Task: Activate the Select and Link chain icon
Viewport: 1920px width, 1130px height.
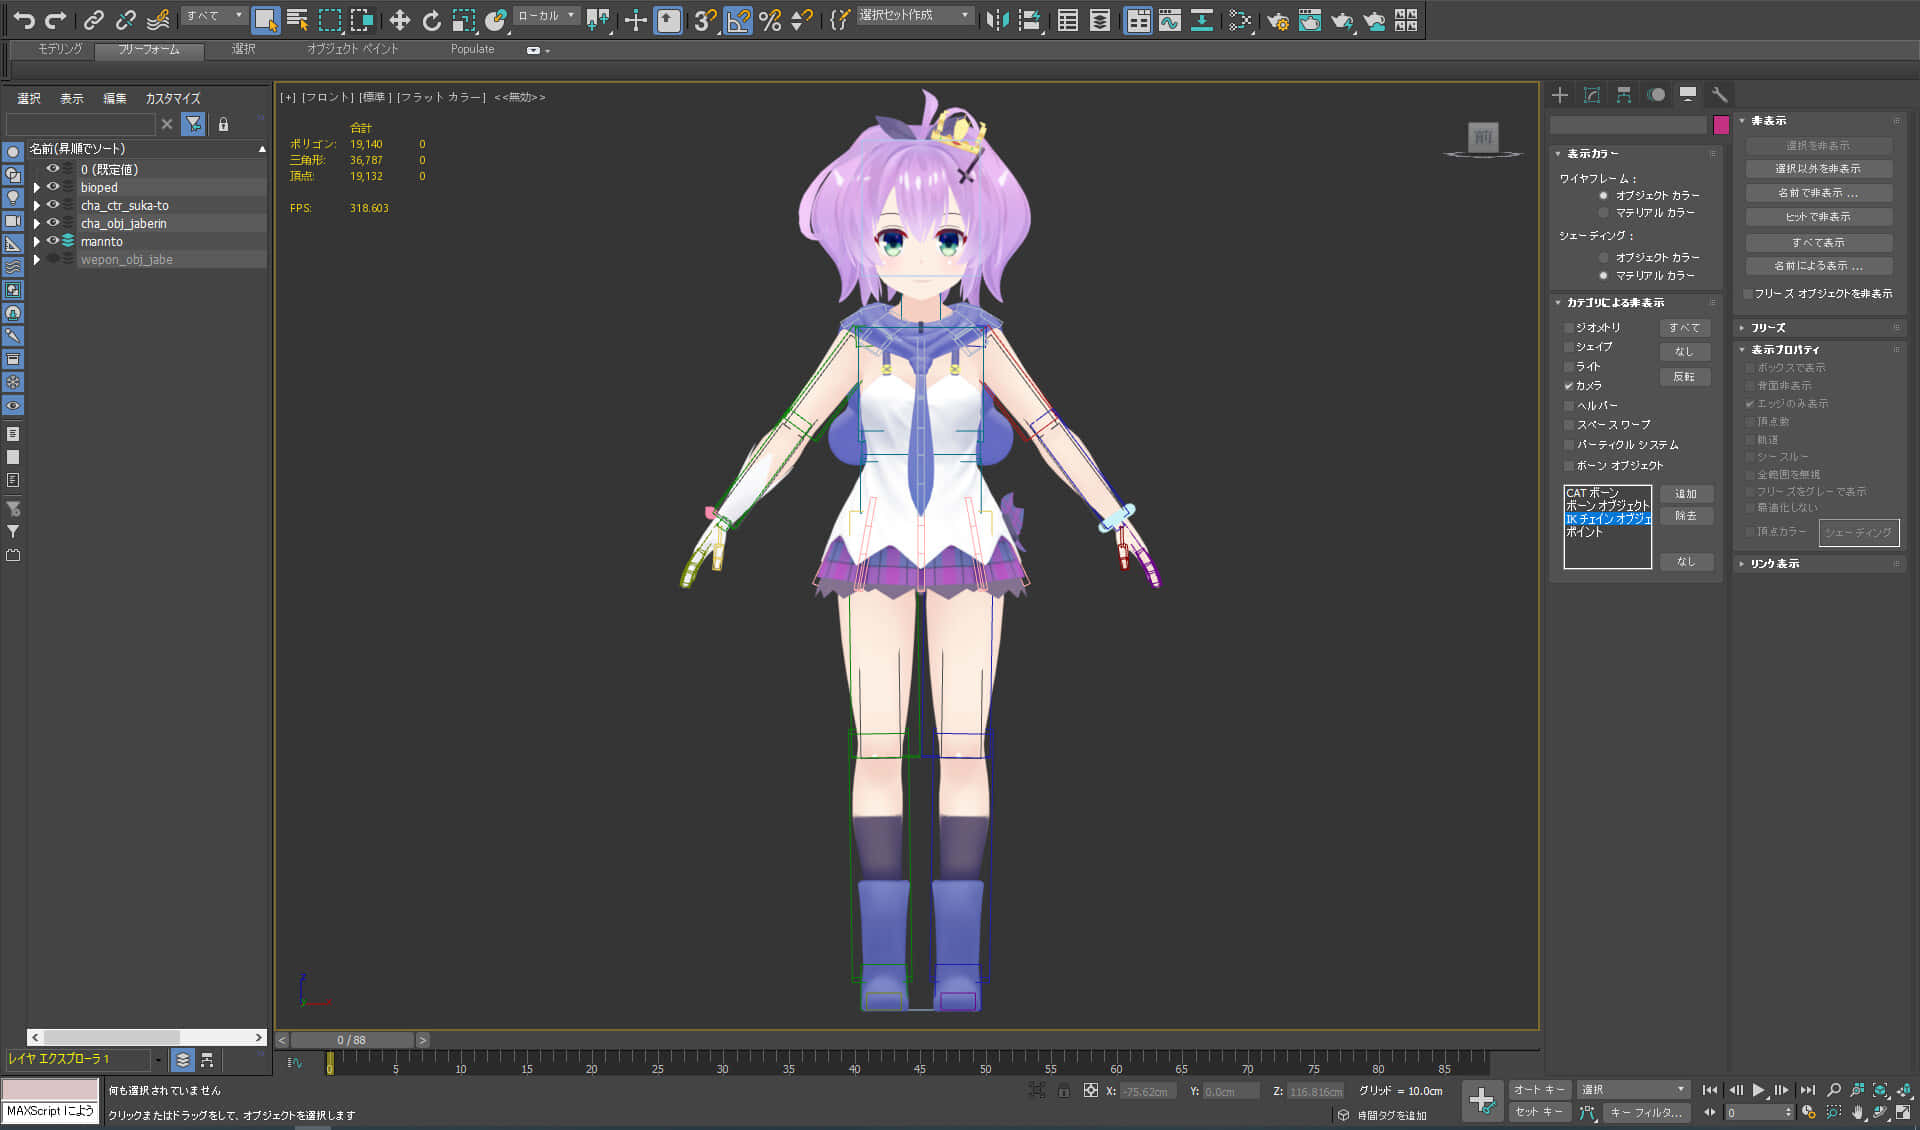Action: 93,19
